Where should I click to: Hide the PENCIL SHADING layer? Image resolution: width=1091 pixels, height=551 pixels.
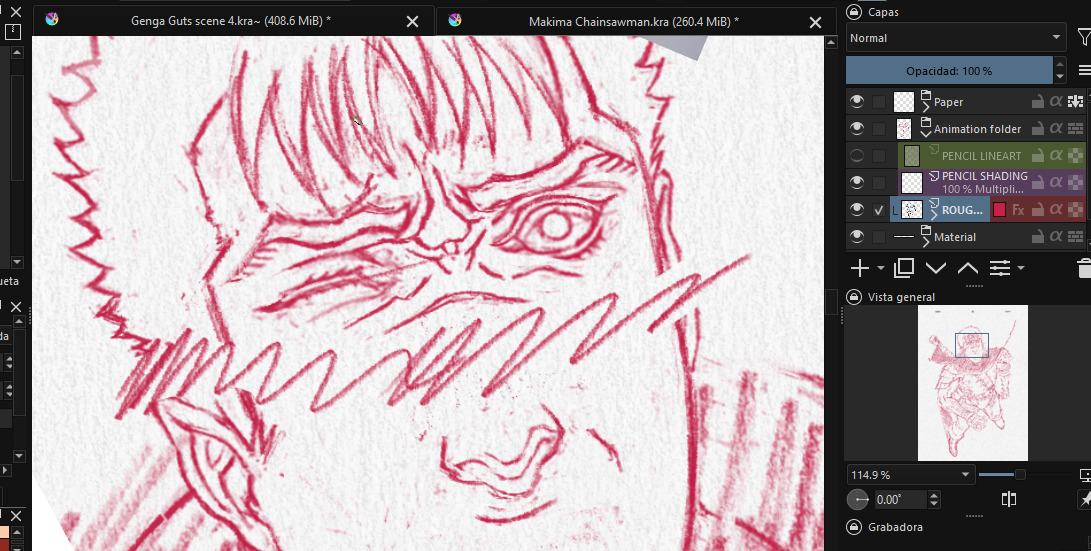tap(857, 182)
